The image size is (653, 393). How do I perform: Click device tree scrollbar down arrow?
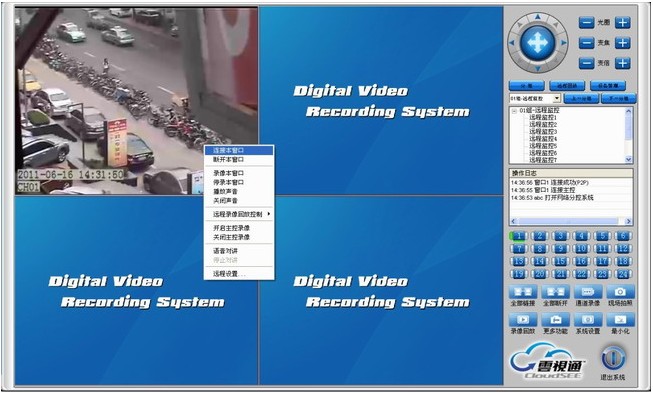[629, 159]
